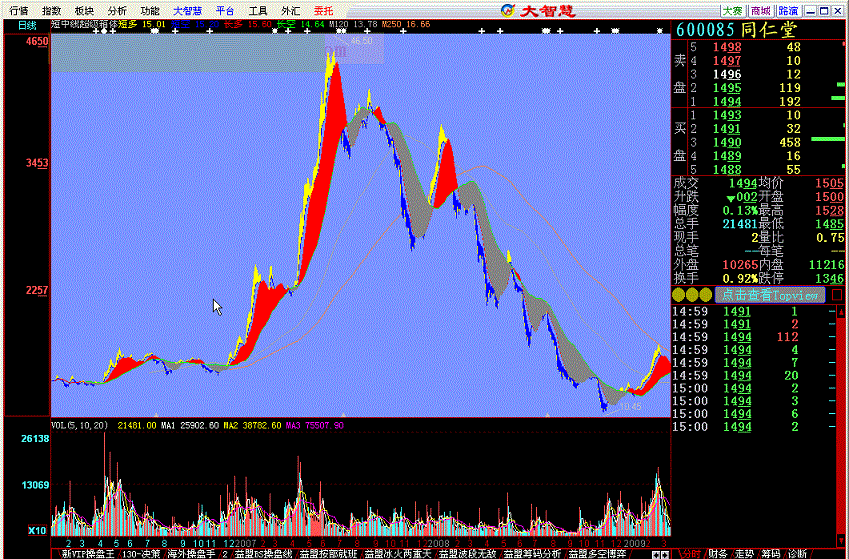Screen dimensions: 849x559
Task: Switch to the 财务 tab
Action: point(717,554)
